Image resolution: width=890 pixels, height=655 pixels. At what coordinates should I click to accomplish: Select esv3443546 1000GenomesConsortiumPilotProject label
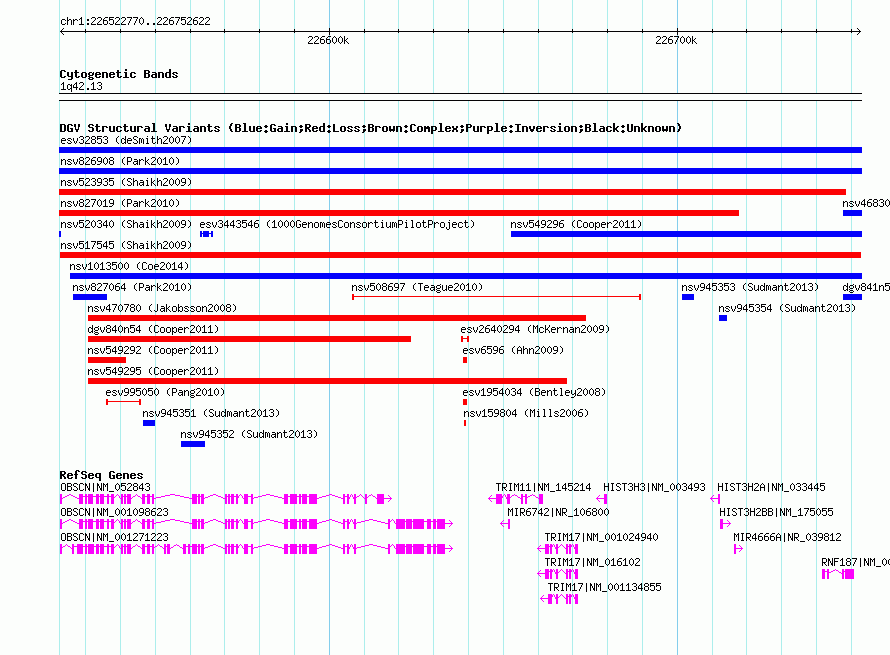tap(337, 224)
